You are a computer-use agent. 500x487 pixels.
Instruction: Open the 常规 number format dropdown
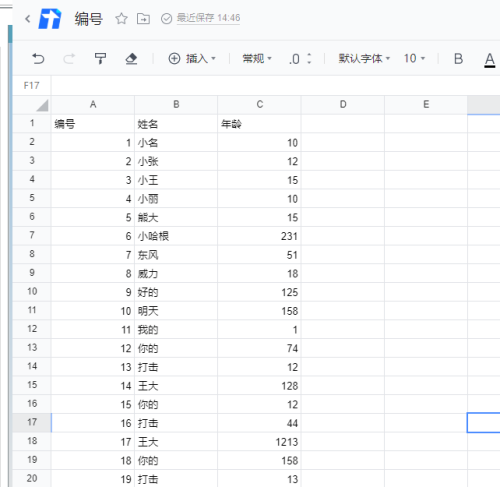click(257, 59)
